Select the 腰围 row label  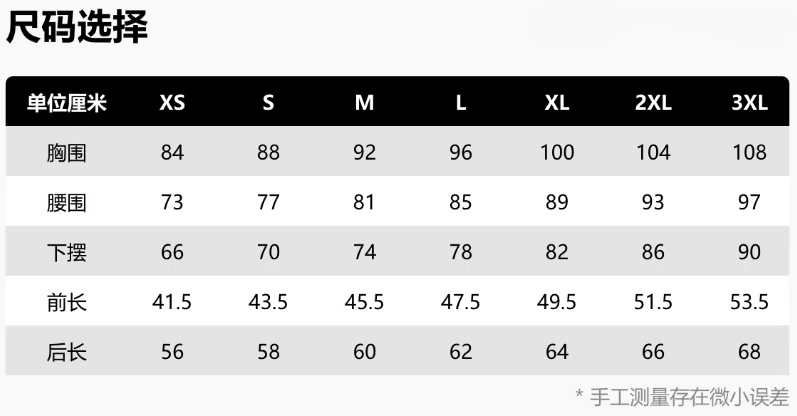67,203
